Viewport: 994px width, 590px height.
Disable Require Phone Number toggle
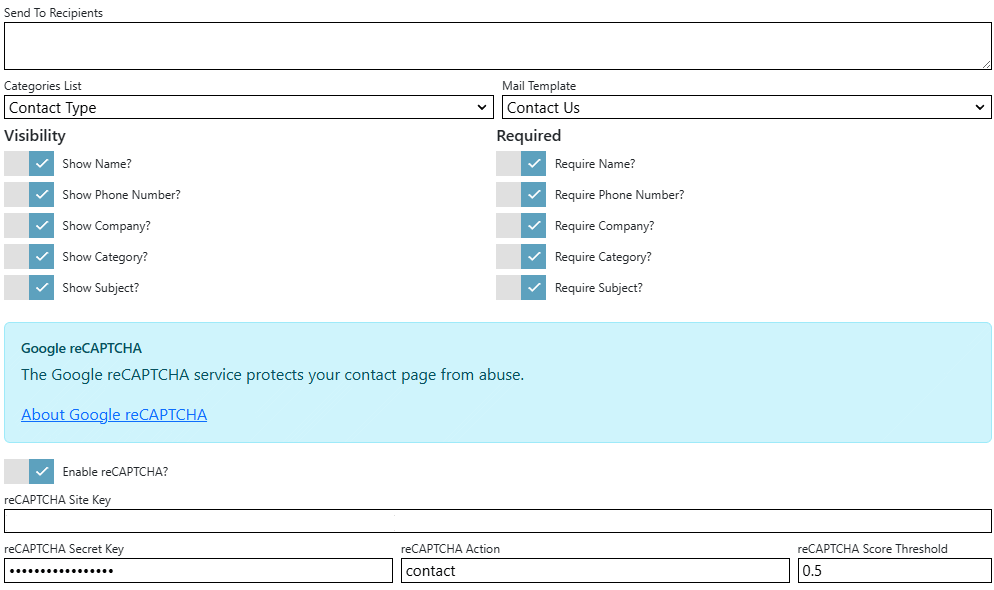pyautogui.click(x=521, y=195)
